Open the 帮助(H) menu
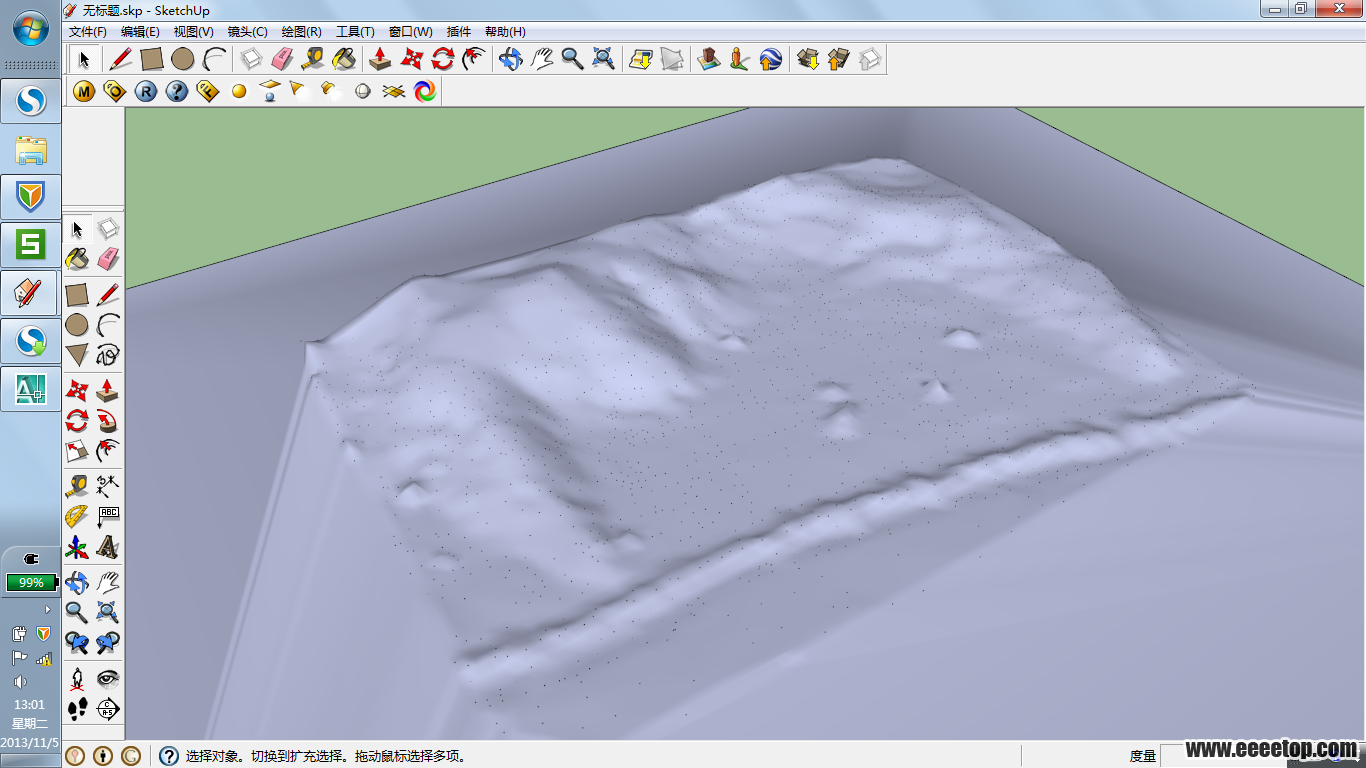 pyautogui.click(x=505, y=32)
